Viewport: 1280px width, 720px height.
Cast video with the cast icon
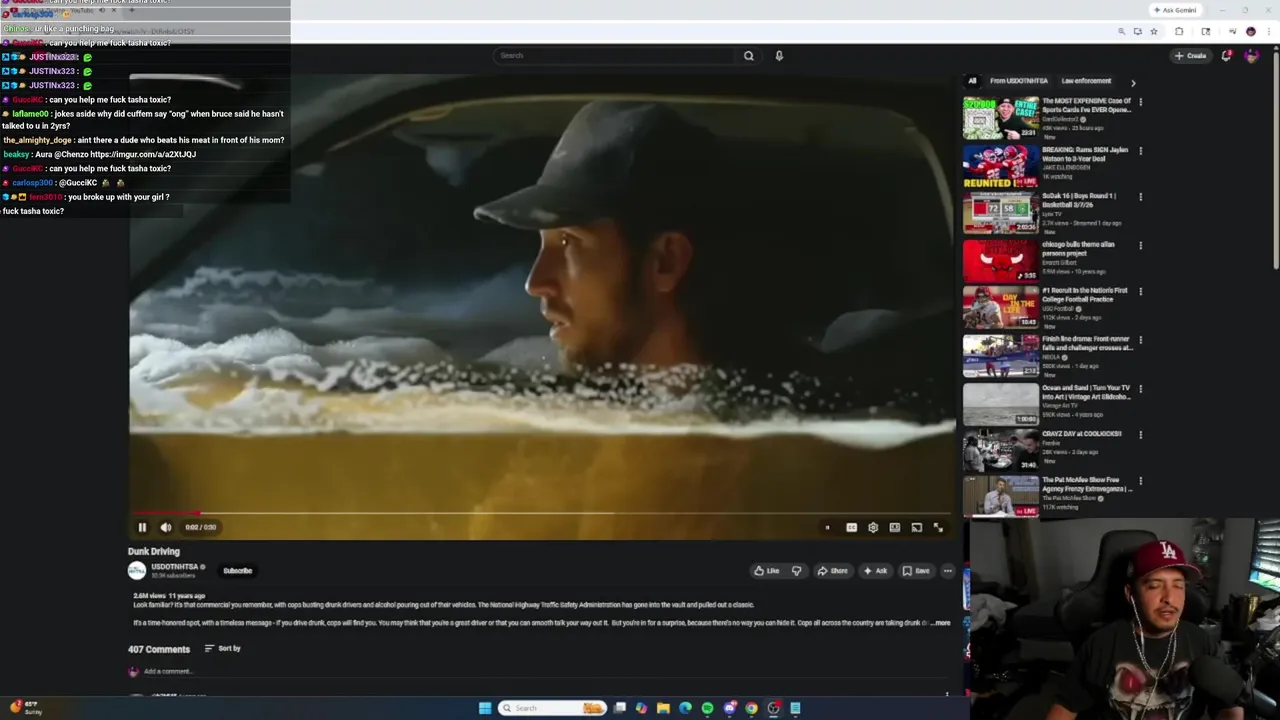(x=916, y=527)
